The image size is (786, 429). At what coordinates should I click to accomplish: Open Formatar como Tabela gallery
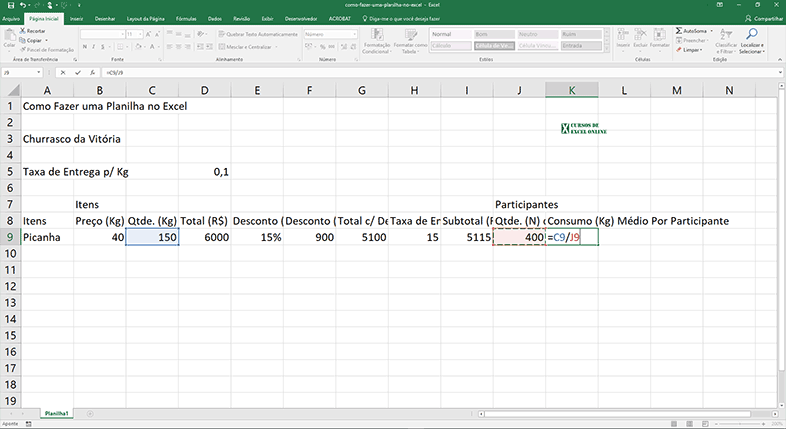411,41
